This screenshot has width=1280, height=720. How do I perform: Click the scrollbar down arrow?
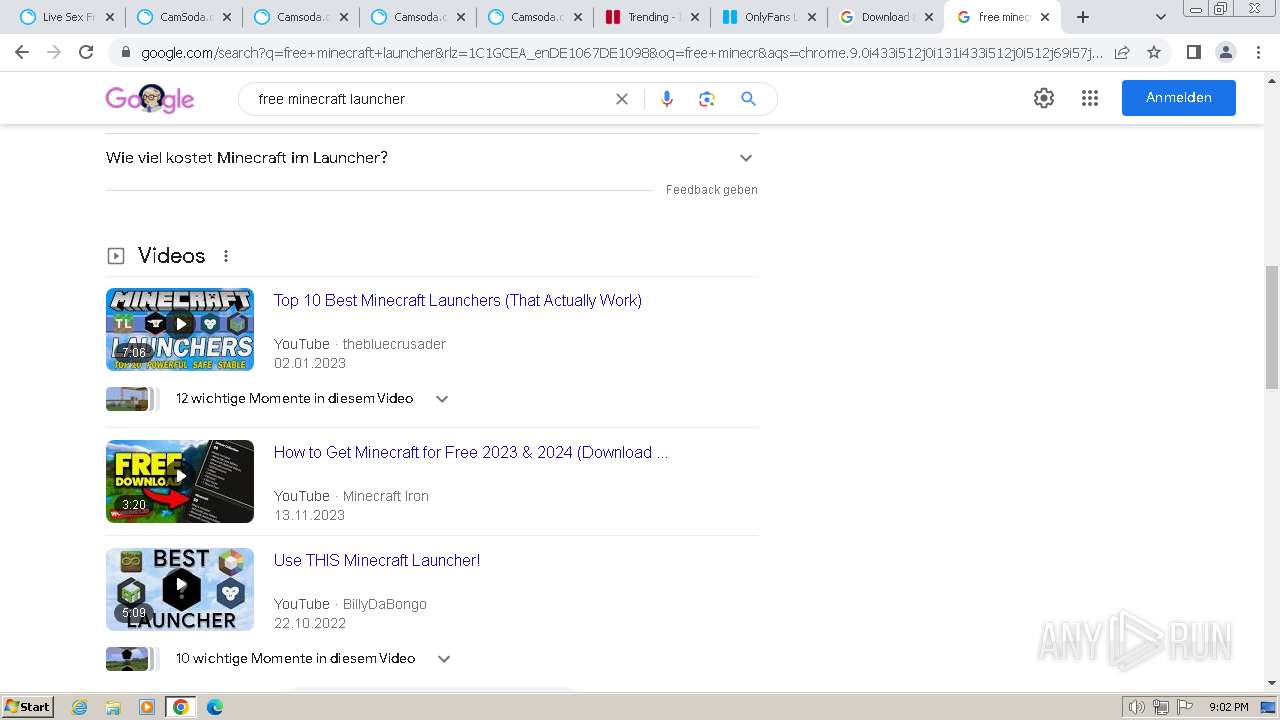1272,683
